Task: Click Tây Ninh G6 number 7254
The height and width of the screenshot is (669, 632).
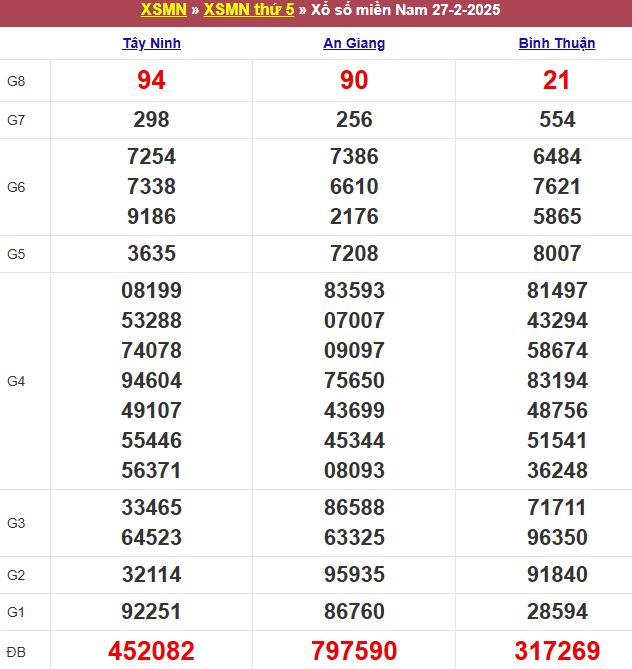Action: (x=151, y=157)
